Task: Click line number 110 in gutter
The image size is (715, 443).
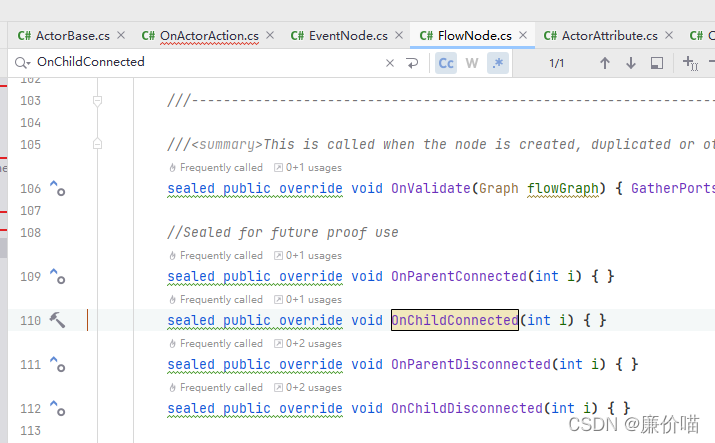Action: [x=31, y=320]
